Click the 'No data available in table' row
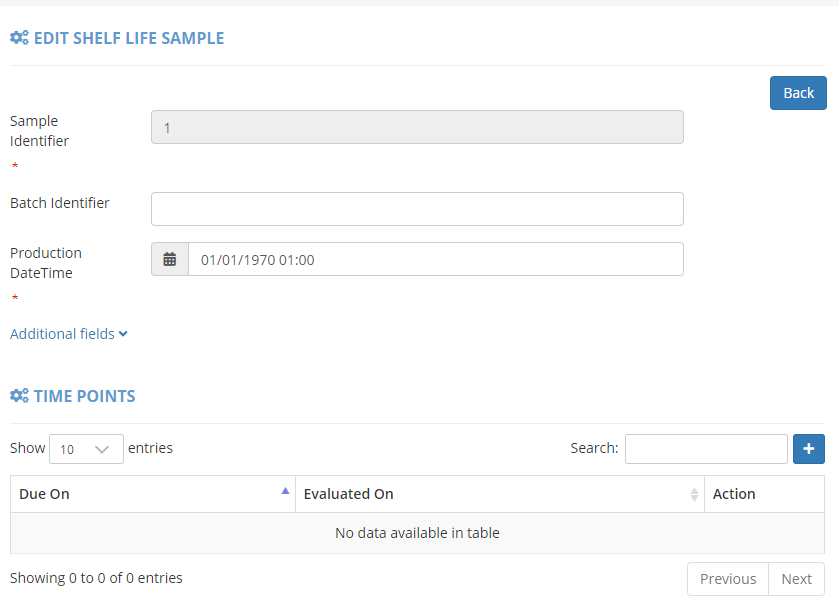 (417, 533)
